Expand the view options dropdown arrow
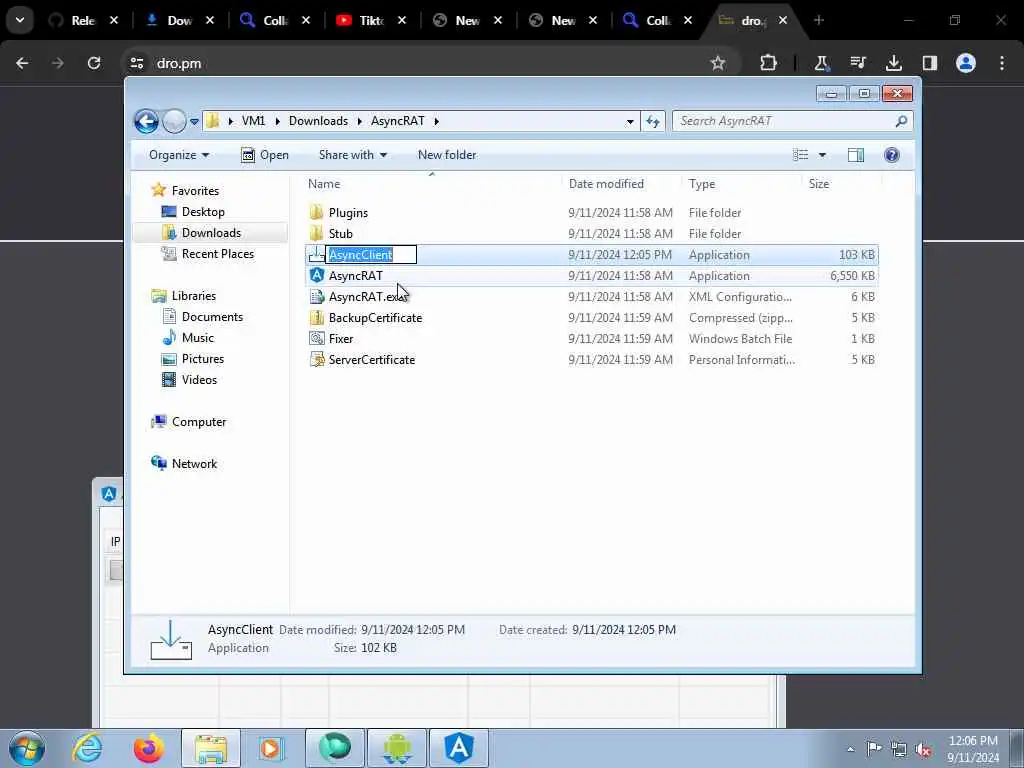Viewport: 1024px width, 768px height. [x=822, y=155]
